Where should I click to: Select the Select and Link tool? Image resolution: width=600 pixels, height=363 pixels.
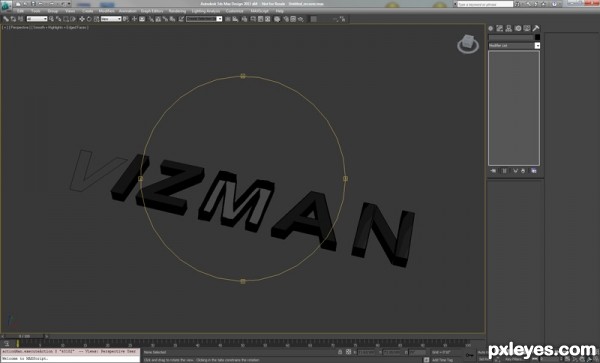[x=6, y=19]
